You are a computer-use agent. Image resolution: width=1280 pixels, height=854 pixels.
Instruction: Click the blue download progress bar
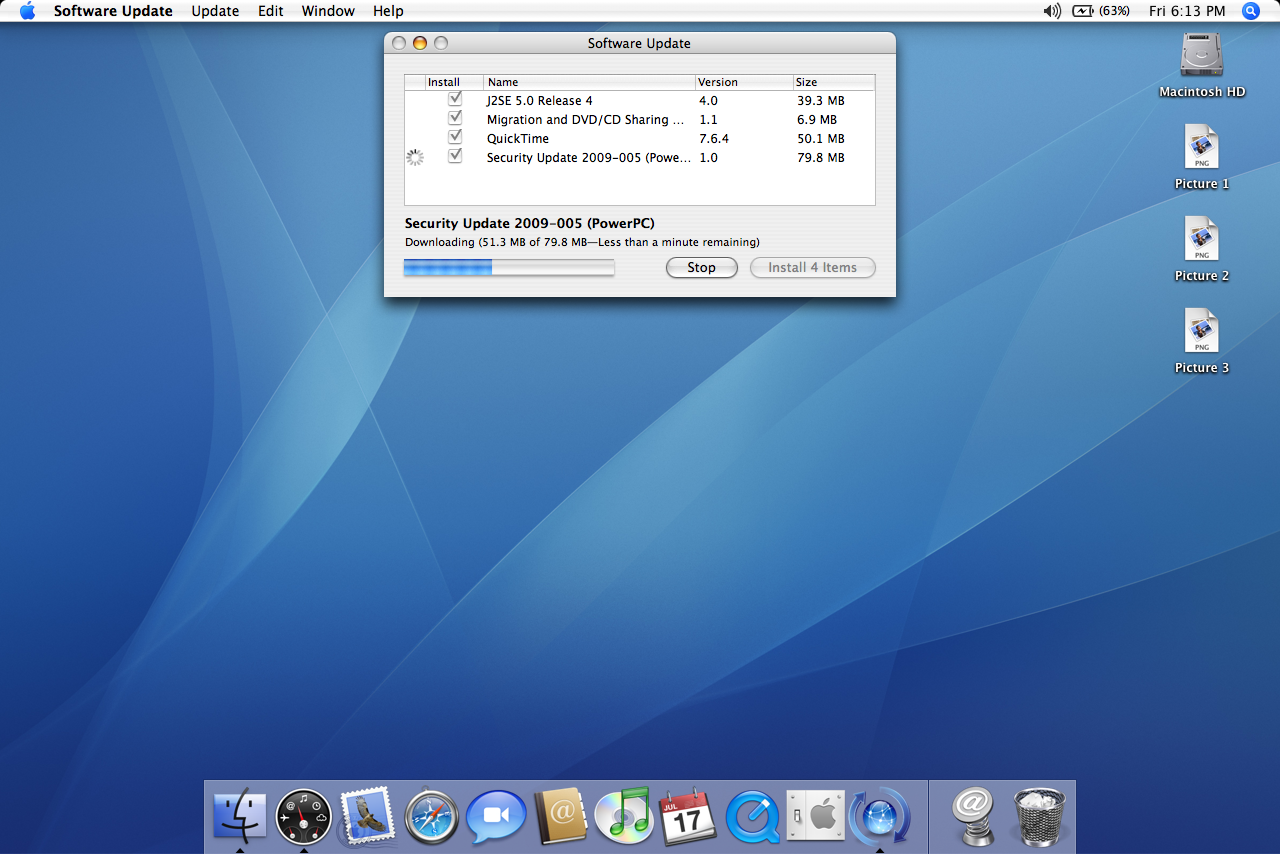click(509, 268)
